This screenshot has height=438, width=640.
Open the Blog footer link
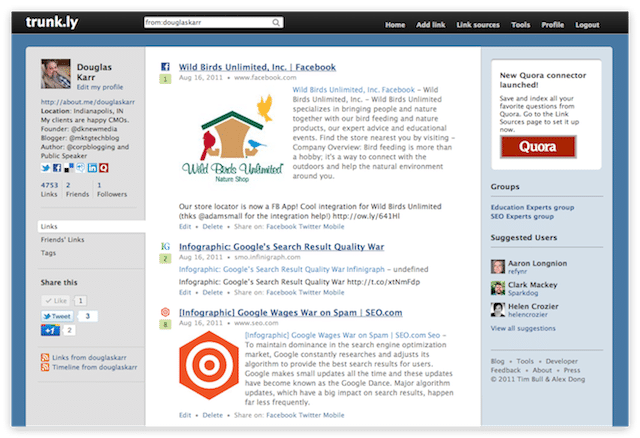(x=498, y=361)
